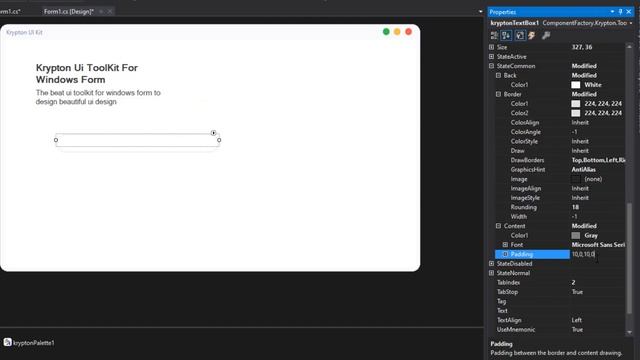Select the 'The beat ui toolkit' description label
Viewport: 640px width, 360px height.
[x=98, y=97]
